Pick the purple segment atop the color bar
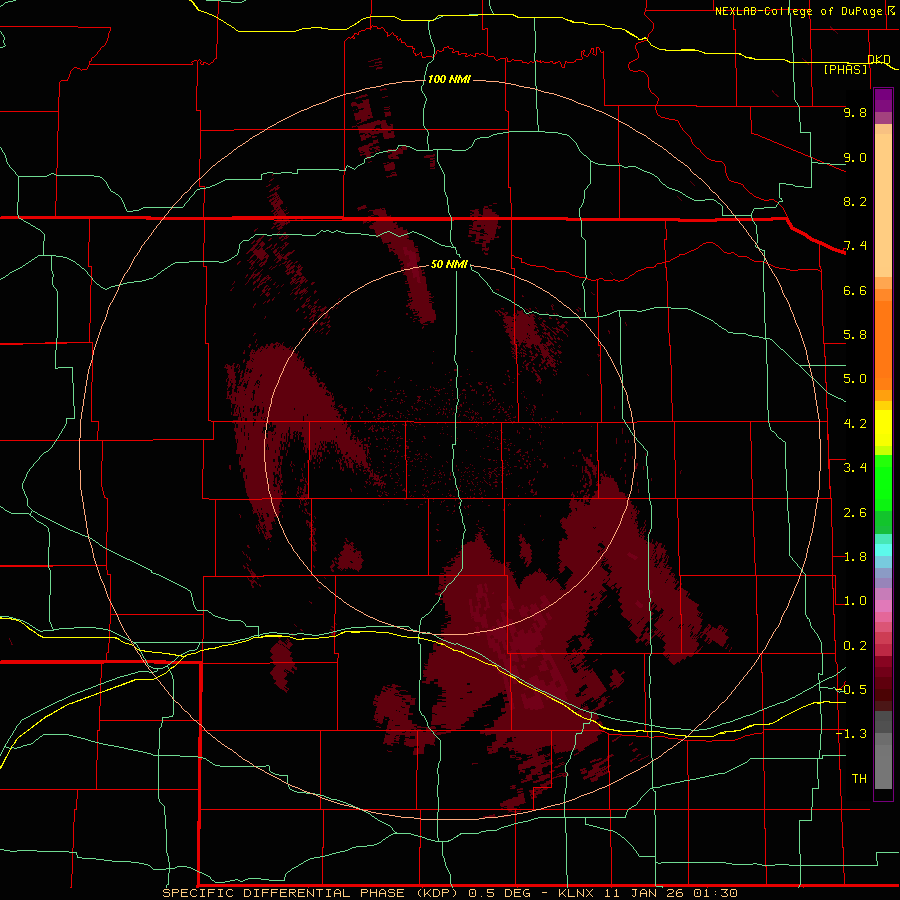Viewport: 900px width, 900px height. [883, 100]
